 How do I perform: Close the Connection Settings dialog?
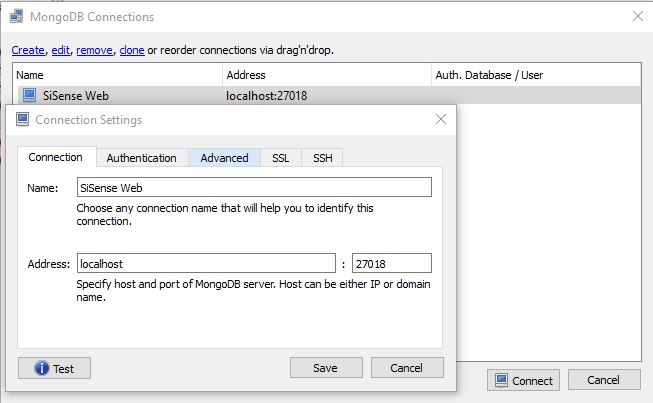[x=441, y=119]
